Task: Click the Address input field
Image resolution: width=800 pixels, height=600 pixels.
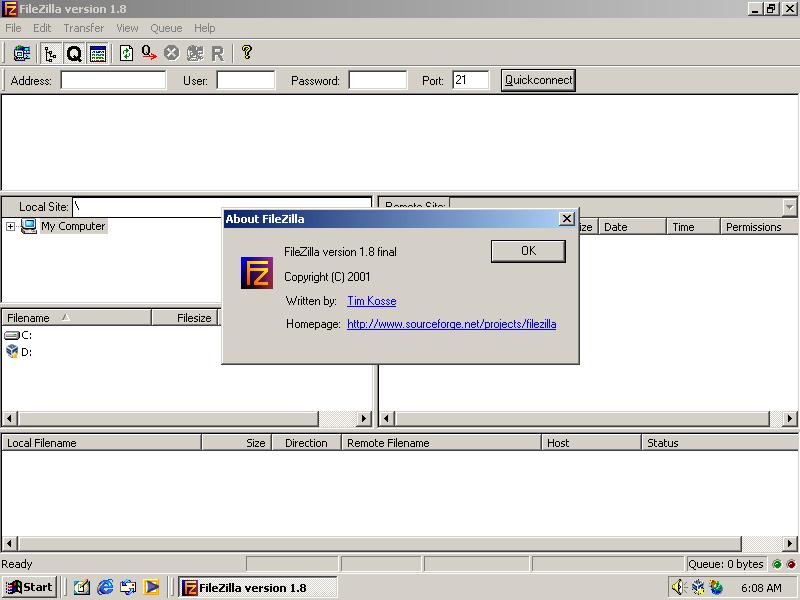Action: [113, 80]
